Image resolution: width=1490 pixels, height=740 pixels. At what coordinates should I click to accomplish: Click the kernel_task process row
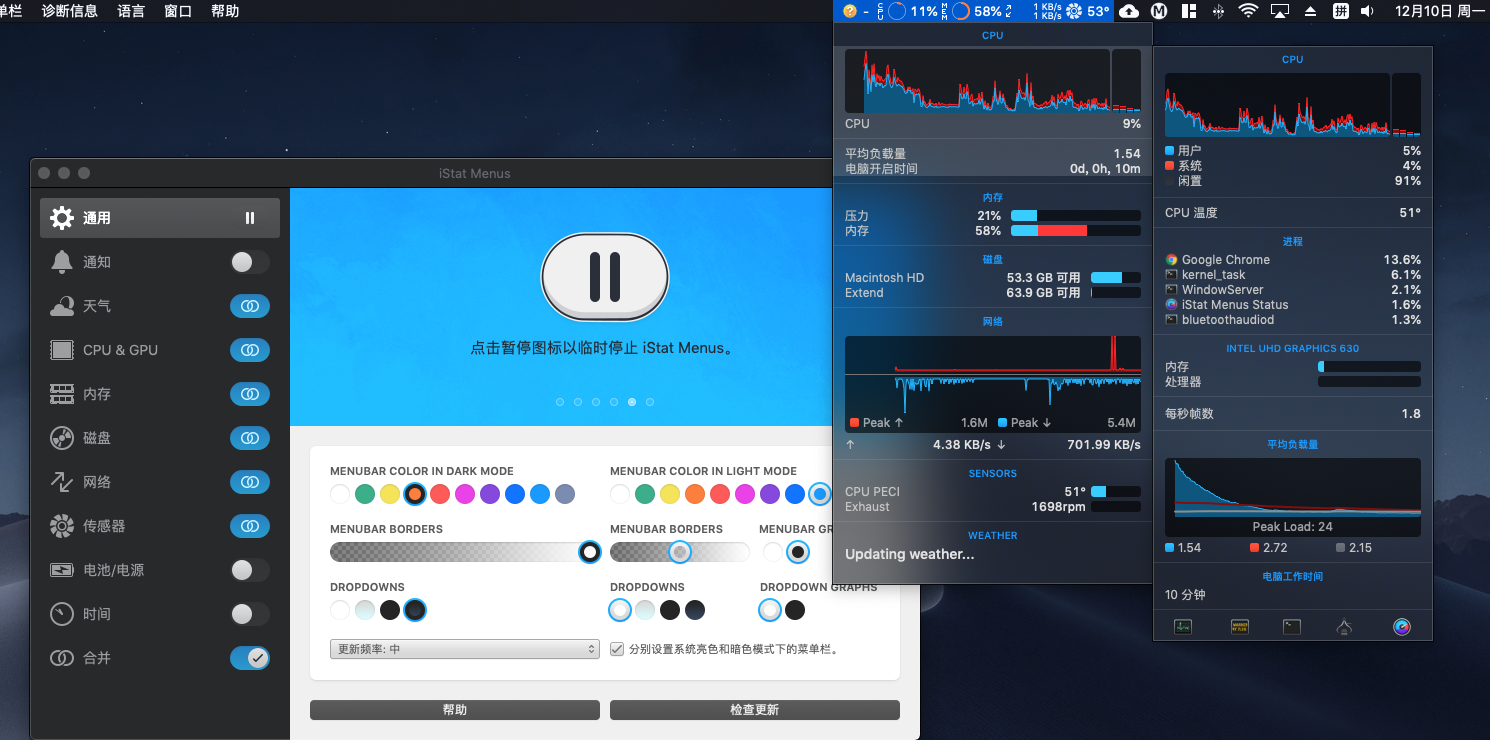(x=1293, y=275)
